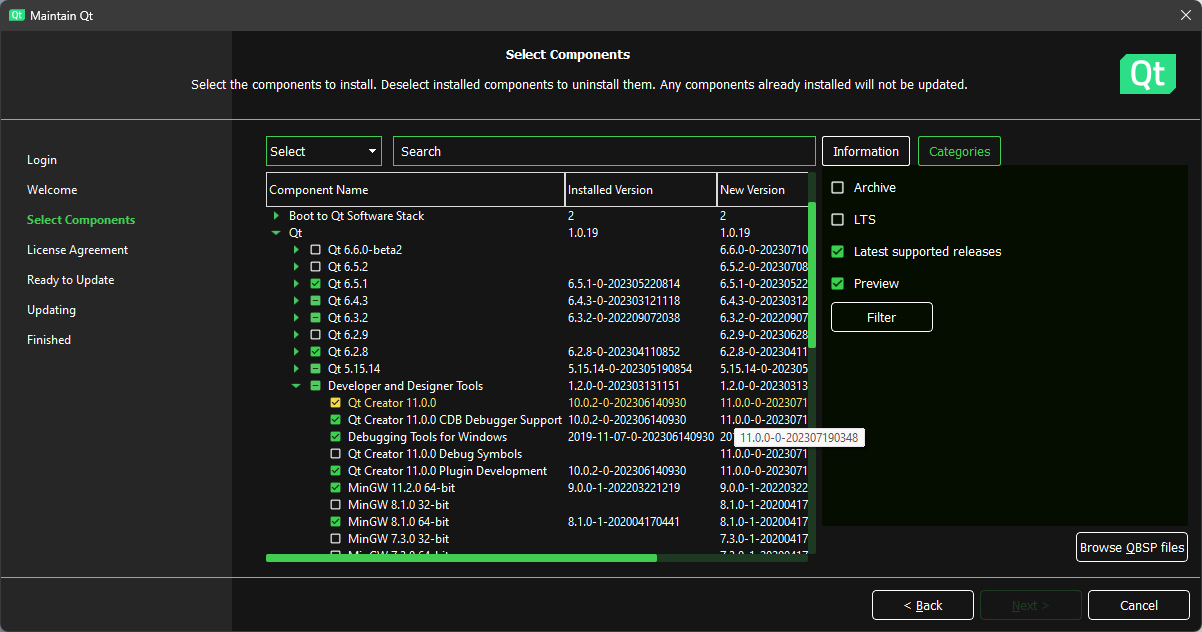The width and height of the screenshot is (1202, 632).
Task: Open the Select dropdown
Action: pos(324,151)
